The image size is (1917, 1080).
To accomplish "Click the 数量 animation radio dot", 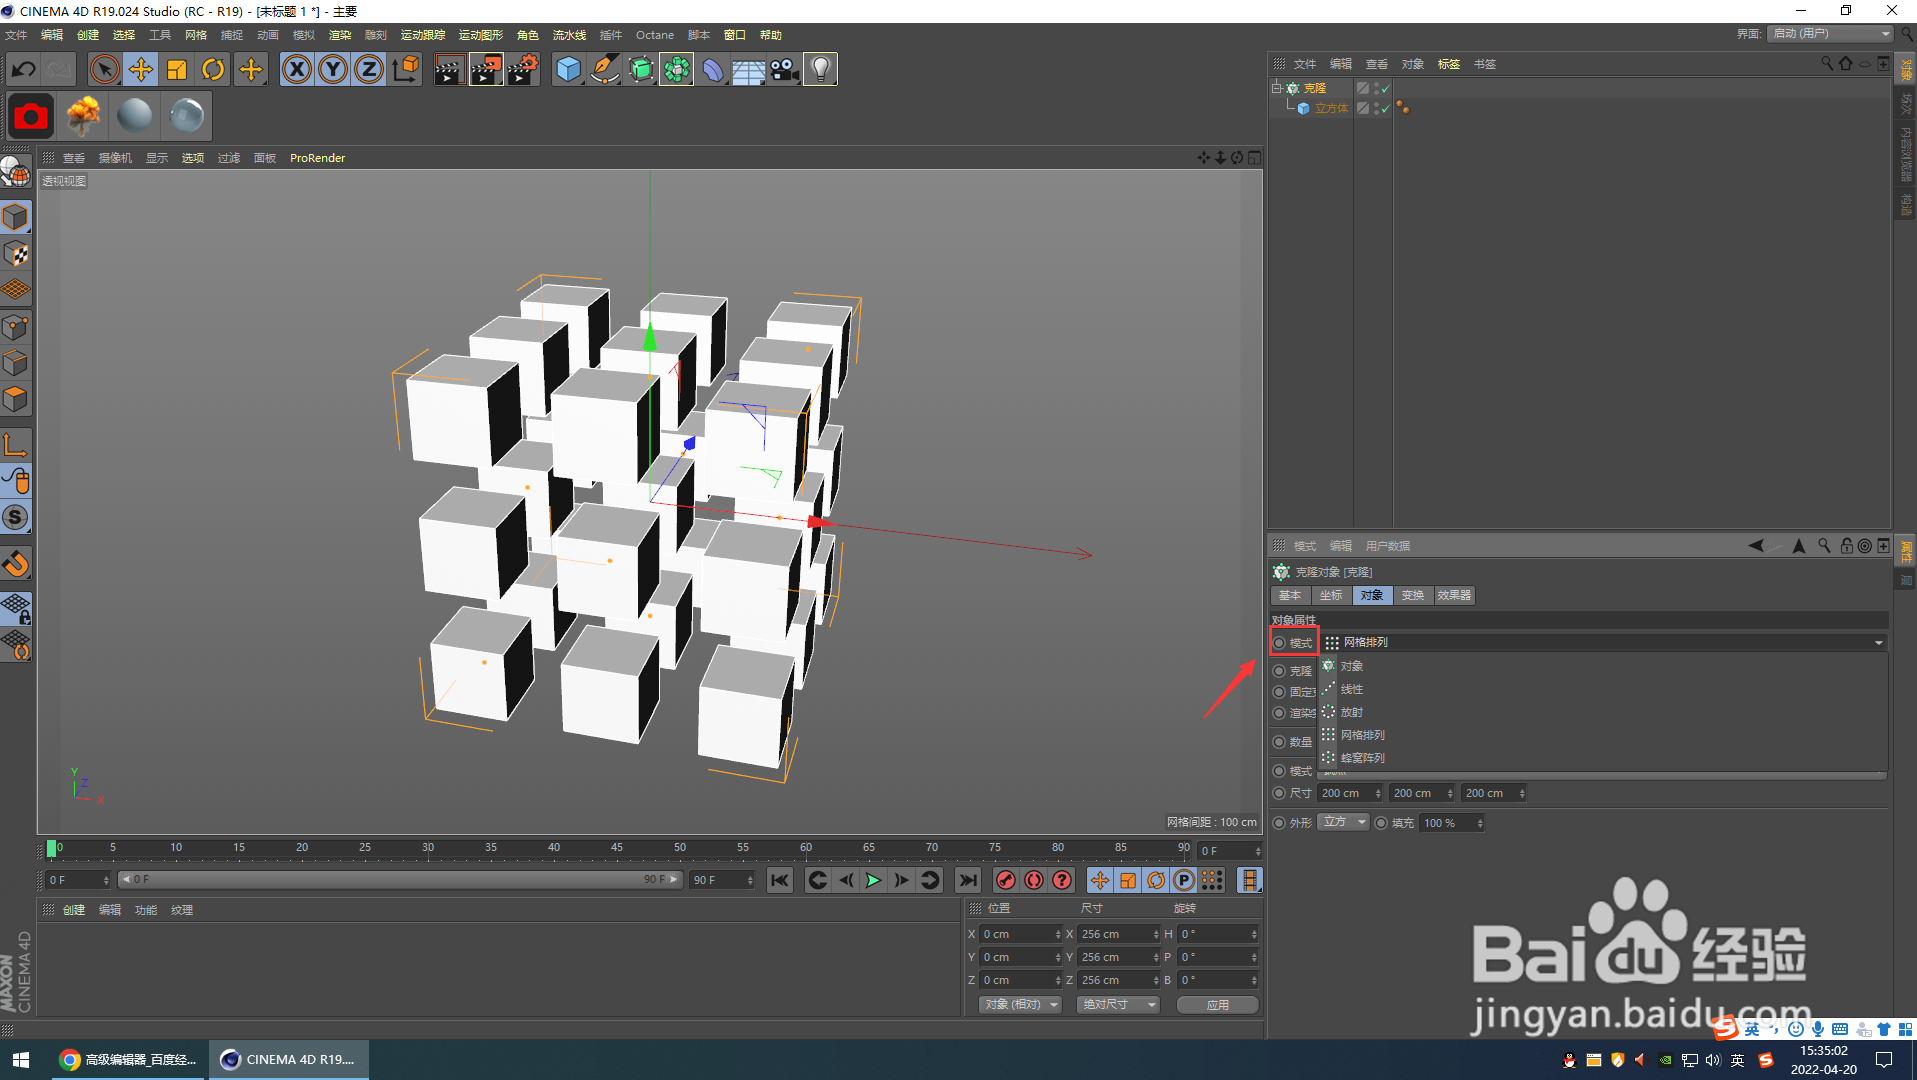I will point(1279,742).
